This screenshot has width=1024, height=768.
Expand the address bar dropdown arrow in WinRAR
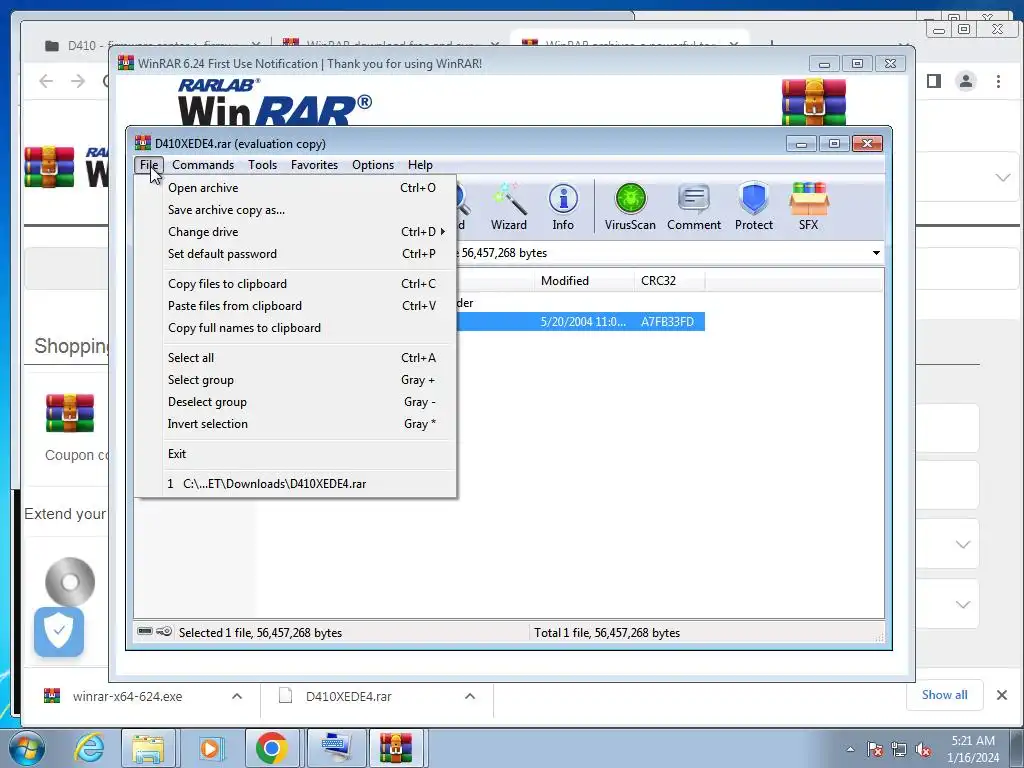pos(876,253)
